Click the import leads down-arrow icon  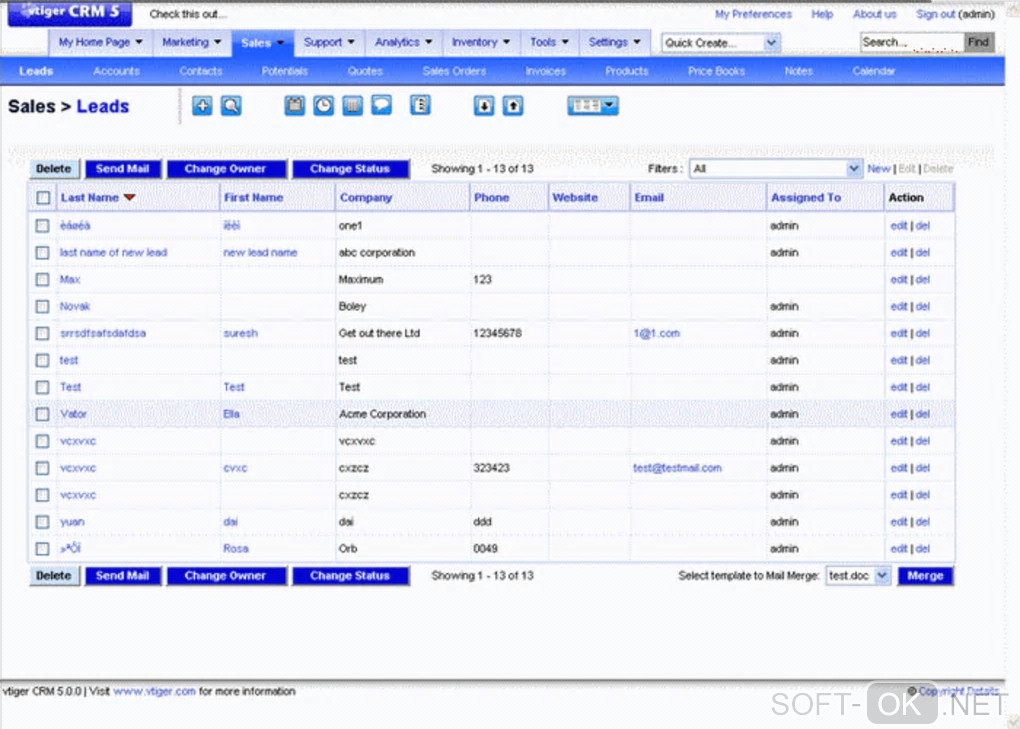[x=483, y=105]
